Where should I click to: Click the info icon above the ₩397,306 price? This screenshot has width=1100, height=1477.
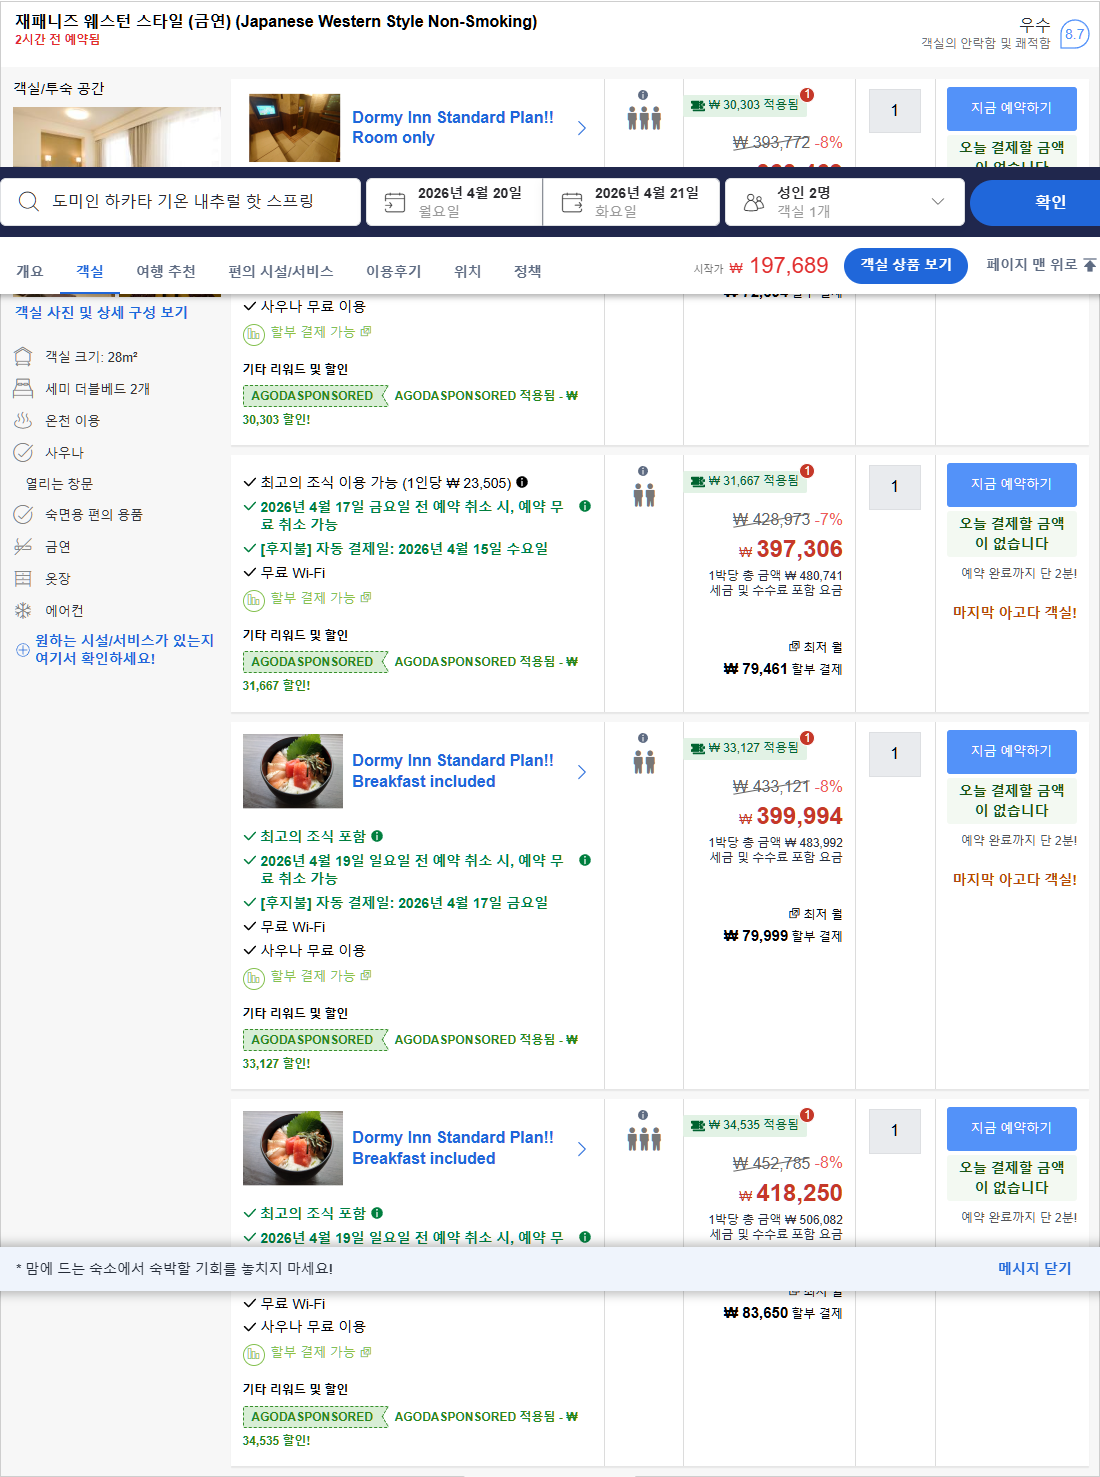click(641, 470)
